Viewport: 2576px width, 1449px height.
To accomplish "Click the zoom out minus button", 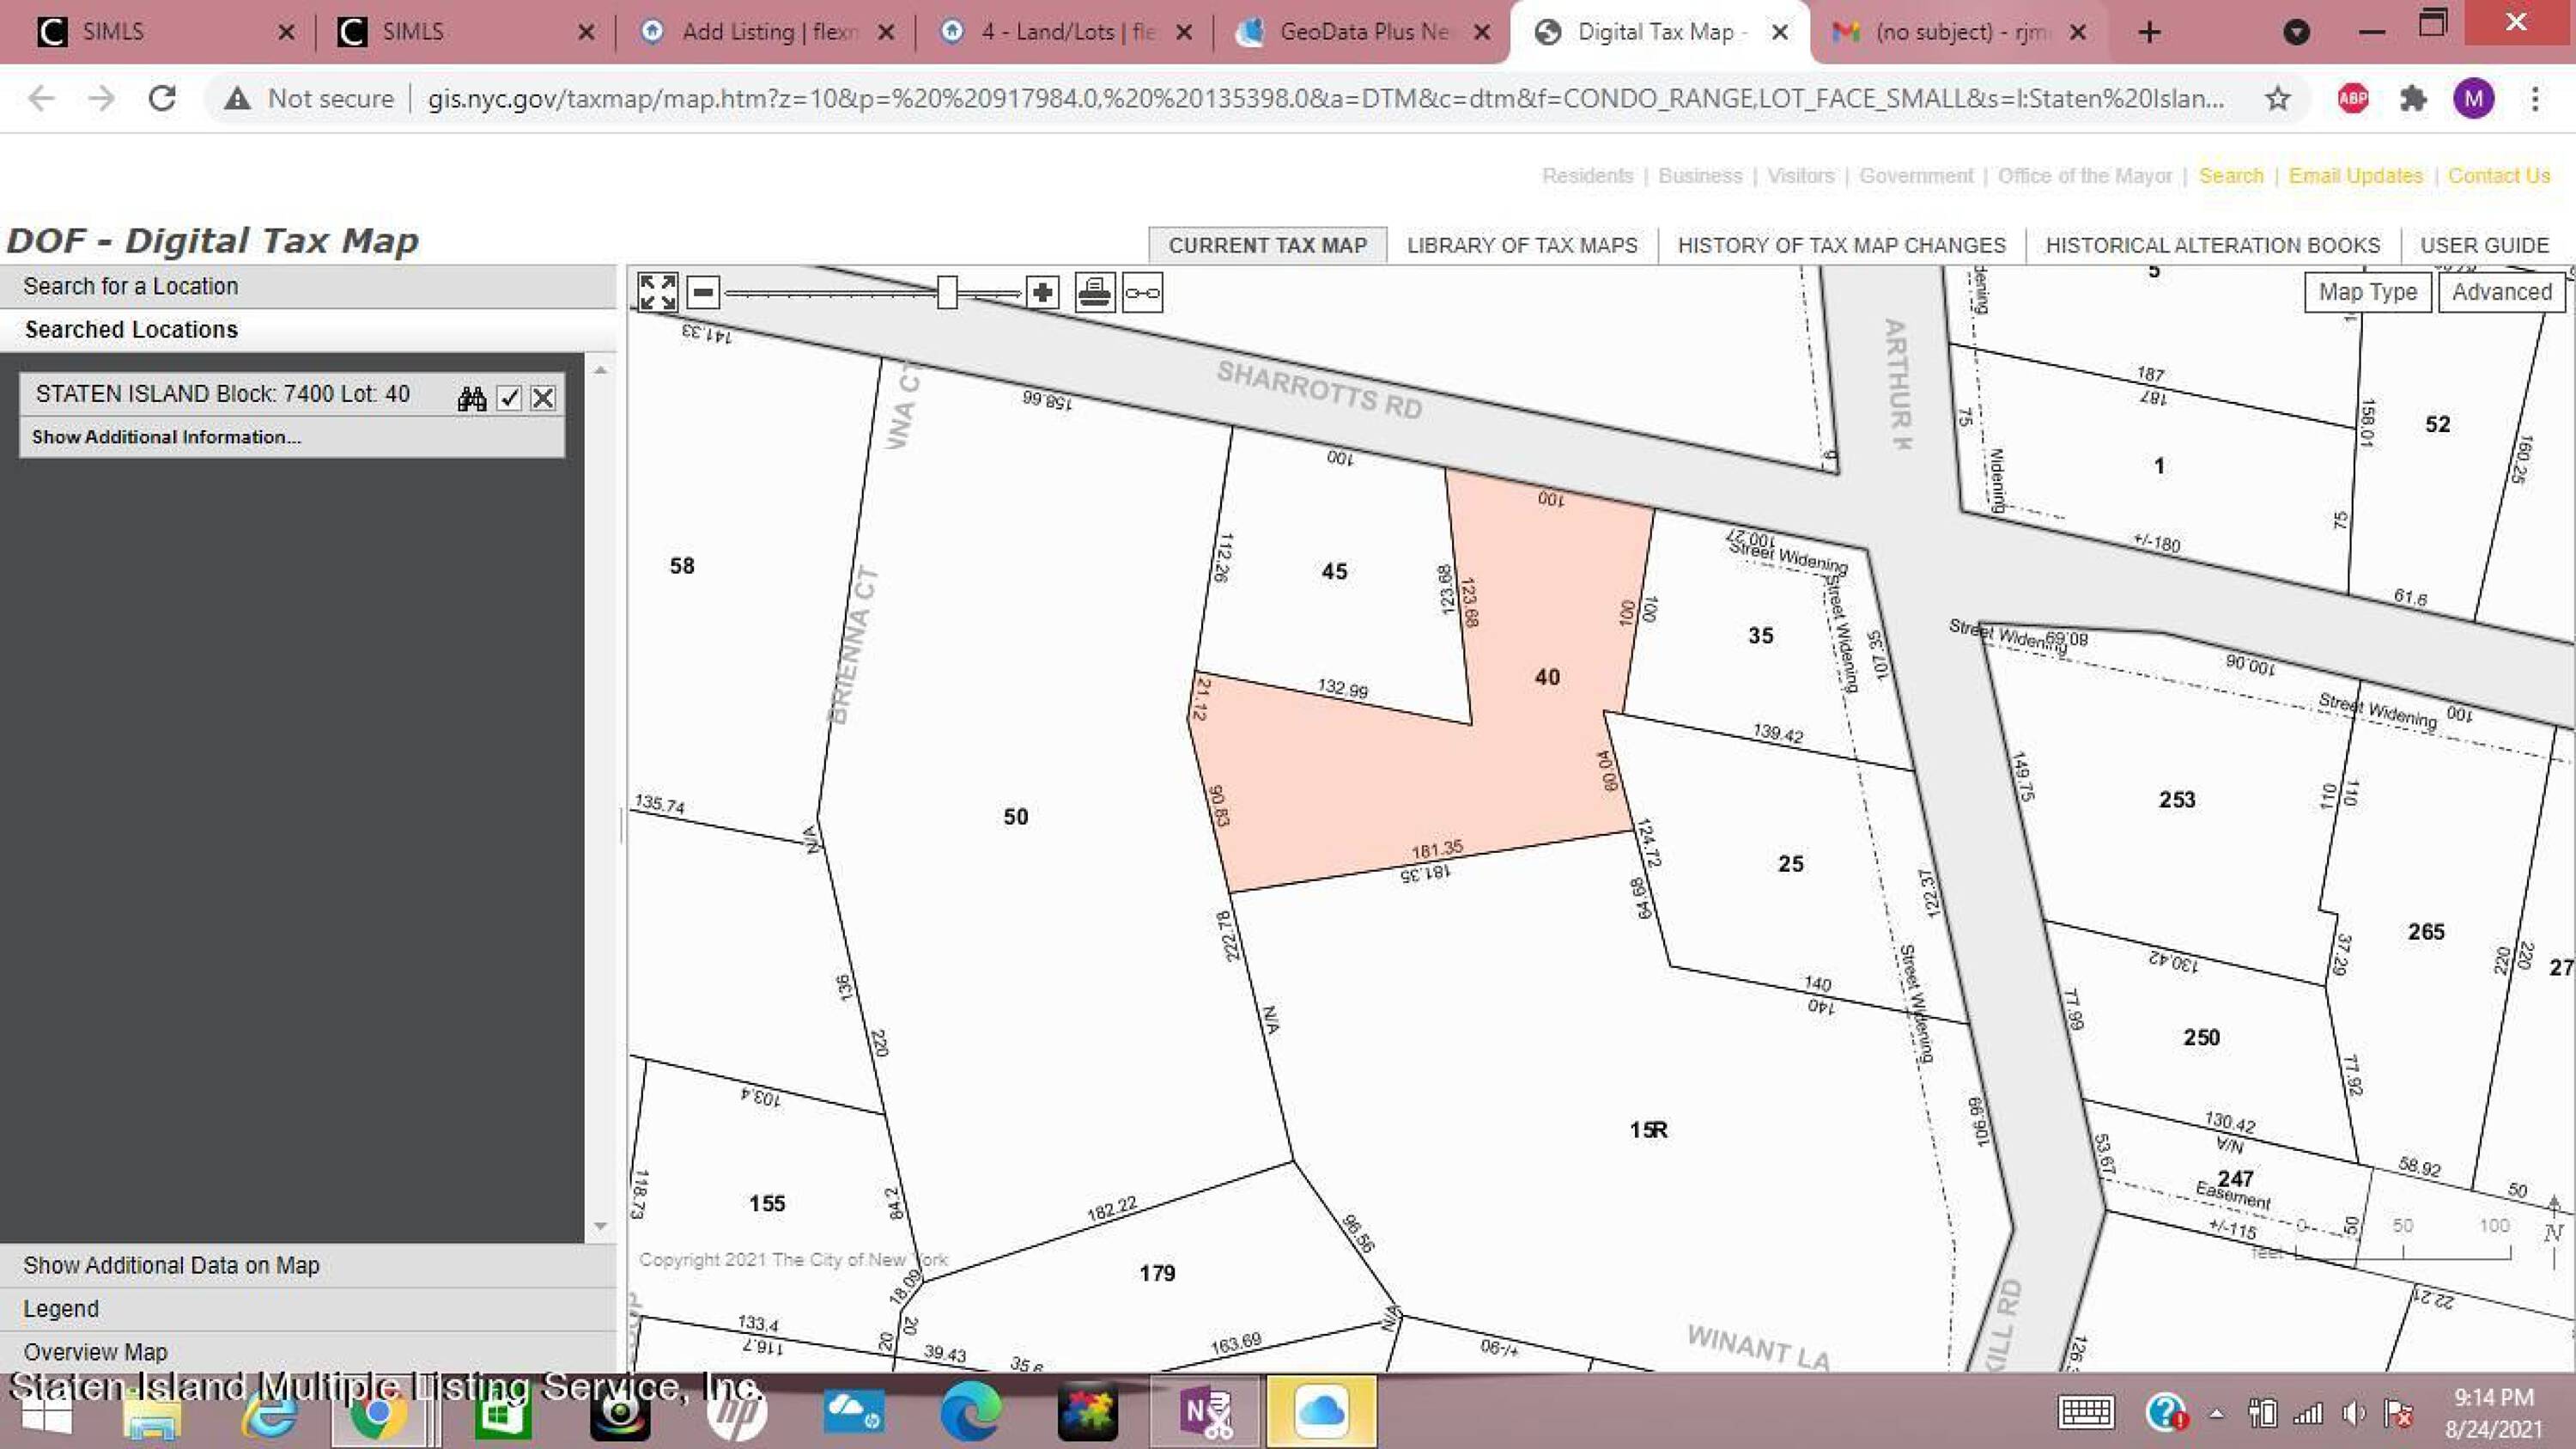I will tap(703, 293).
